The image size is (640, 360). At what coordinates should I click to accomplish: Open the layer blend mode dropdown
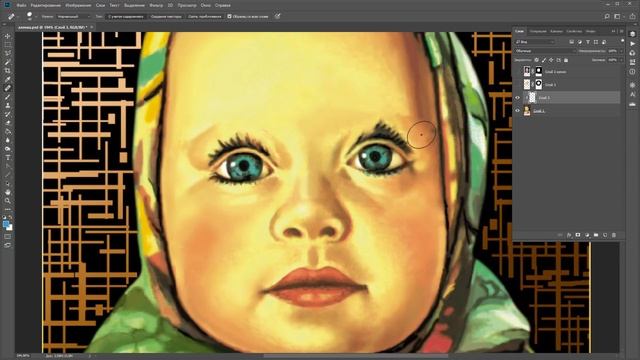pyautogui.click(x=545, y=51)
